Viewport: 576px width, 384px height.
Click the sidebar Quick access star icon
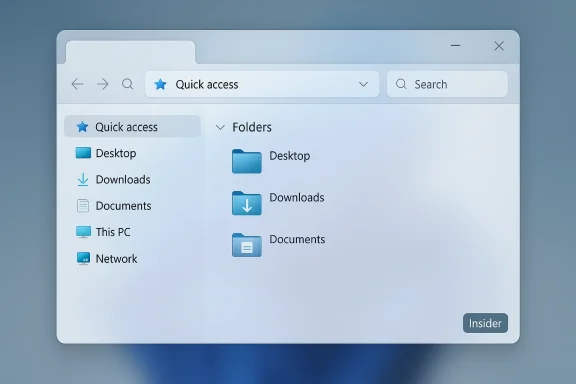[82, 126]
